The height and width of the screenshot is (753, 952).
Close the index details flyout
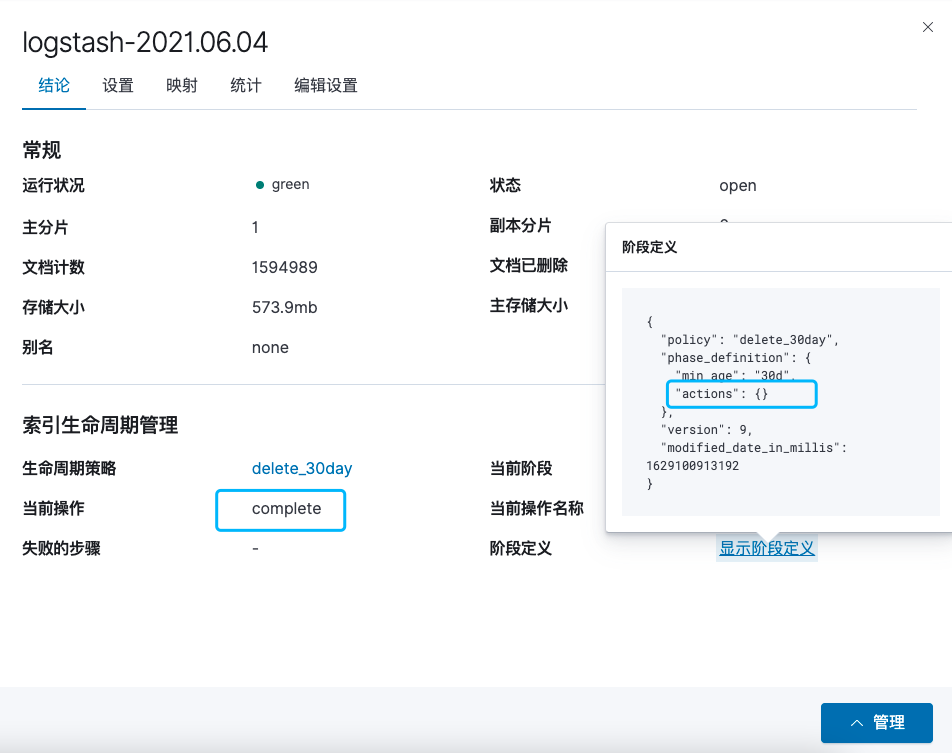point(927,27)
